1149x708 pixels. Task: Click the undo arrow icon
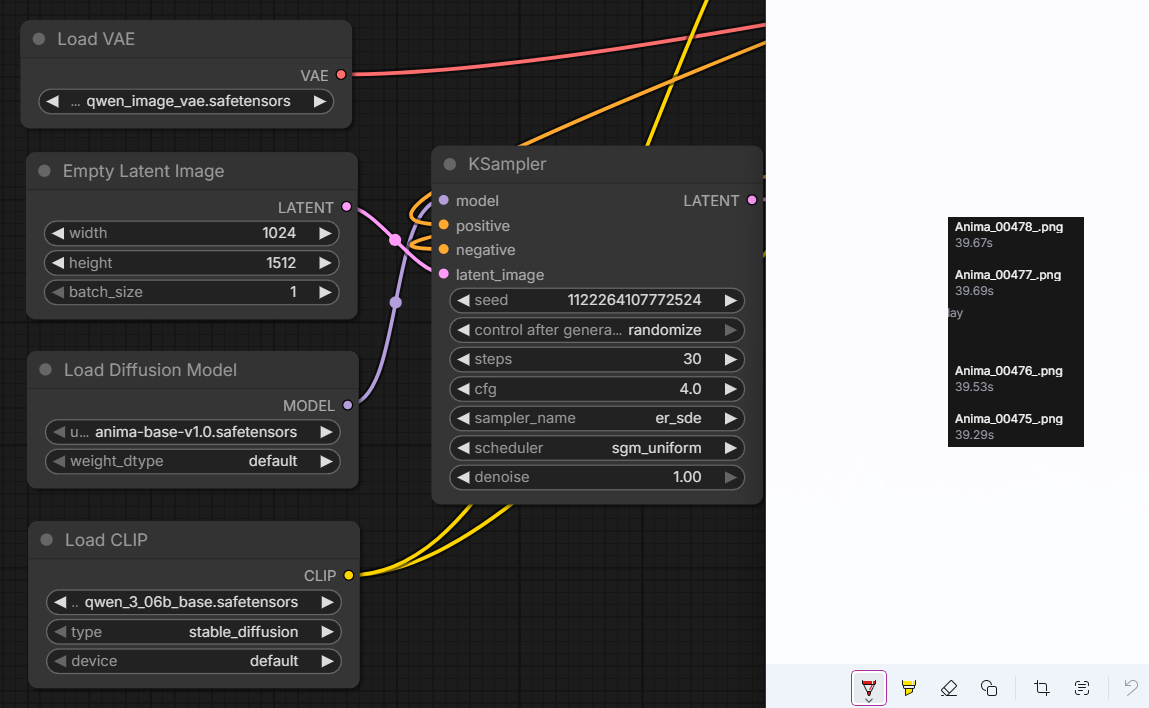1131,687
